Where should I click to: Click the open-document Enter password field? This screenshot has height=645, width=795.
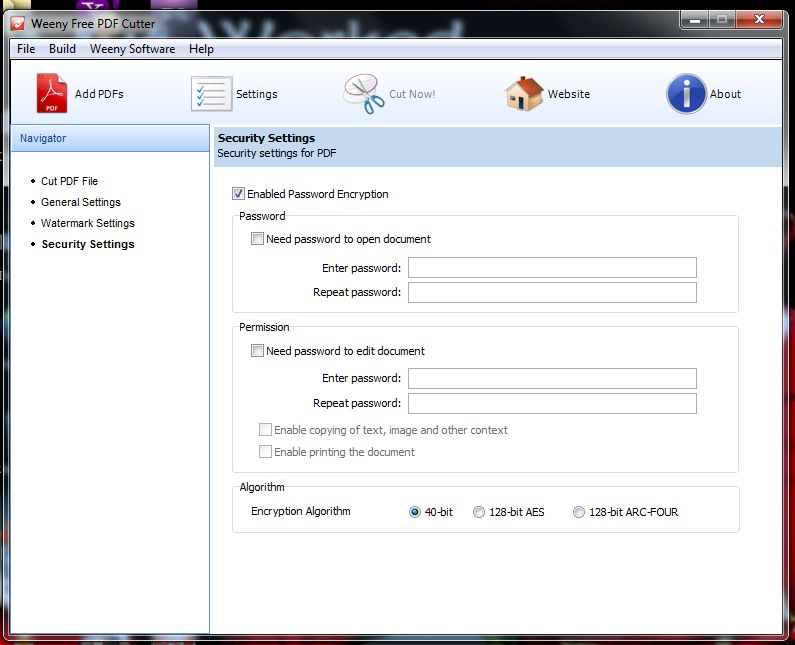click(x=551, y=268)
